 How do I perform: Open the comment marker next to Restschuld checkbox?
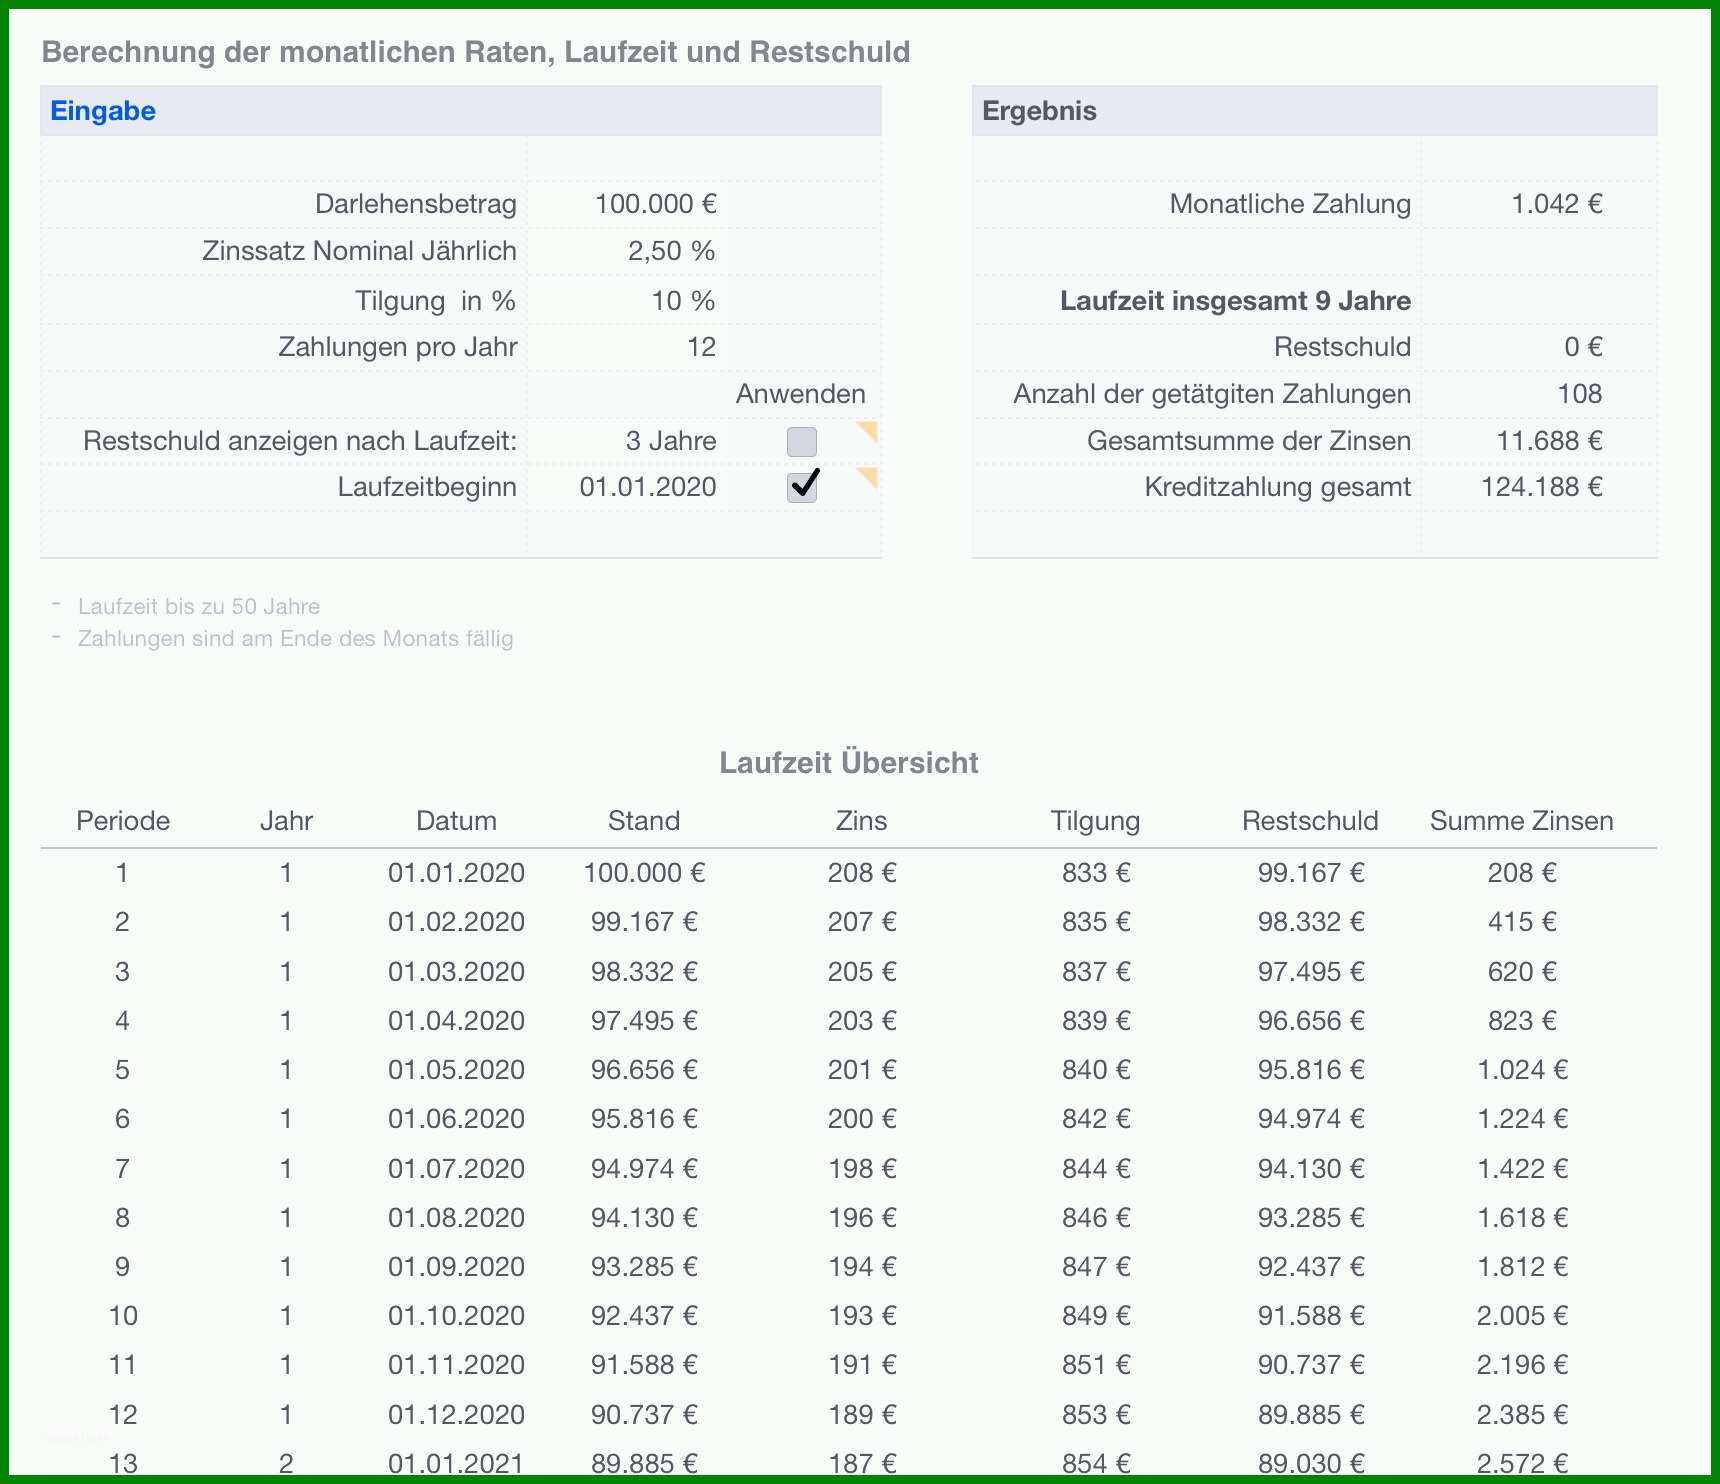(x=868, y=431)
